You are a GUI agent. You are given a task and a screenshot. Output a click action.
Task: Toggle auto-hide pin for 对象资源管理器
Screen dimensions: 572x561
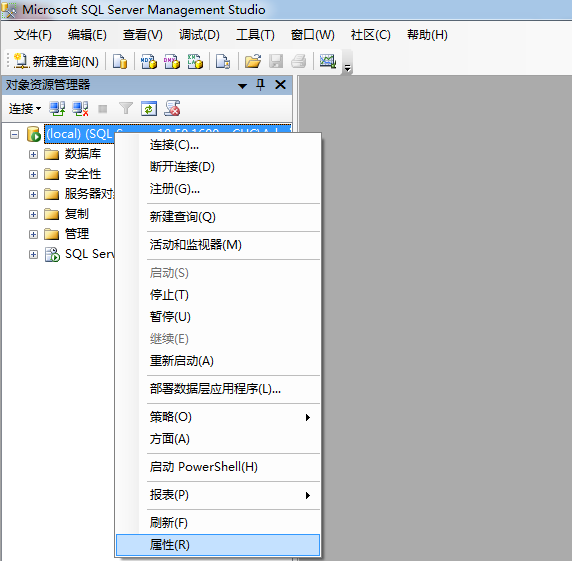tap(260, 85)
